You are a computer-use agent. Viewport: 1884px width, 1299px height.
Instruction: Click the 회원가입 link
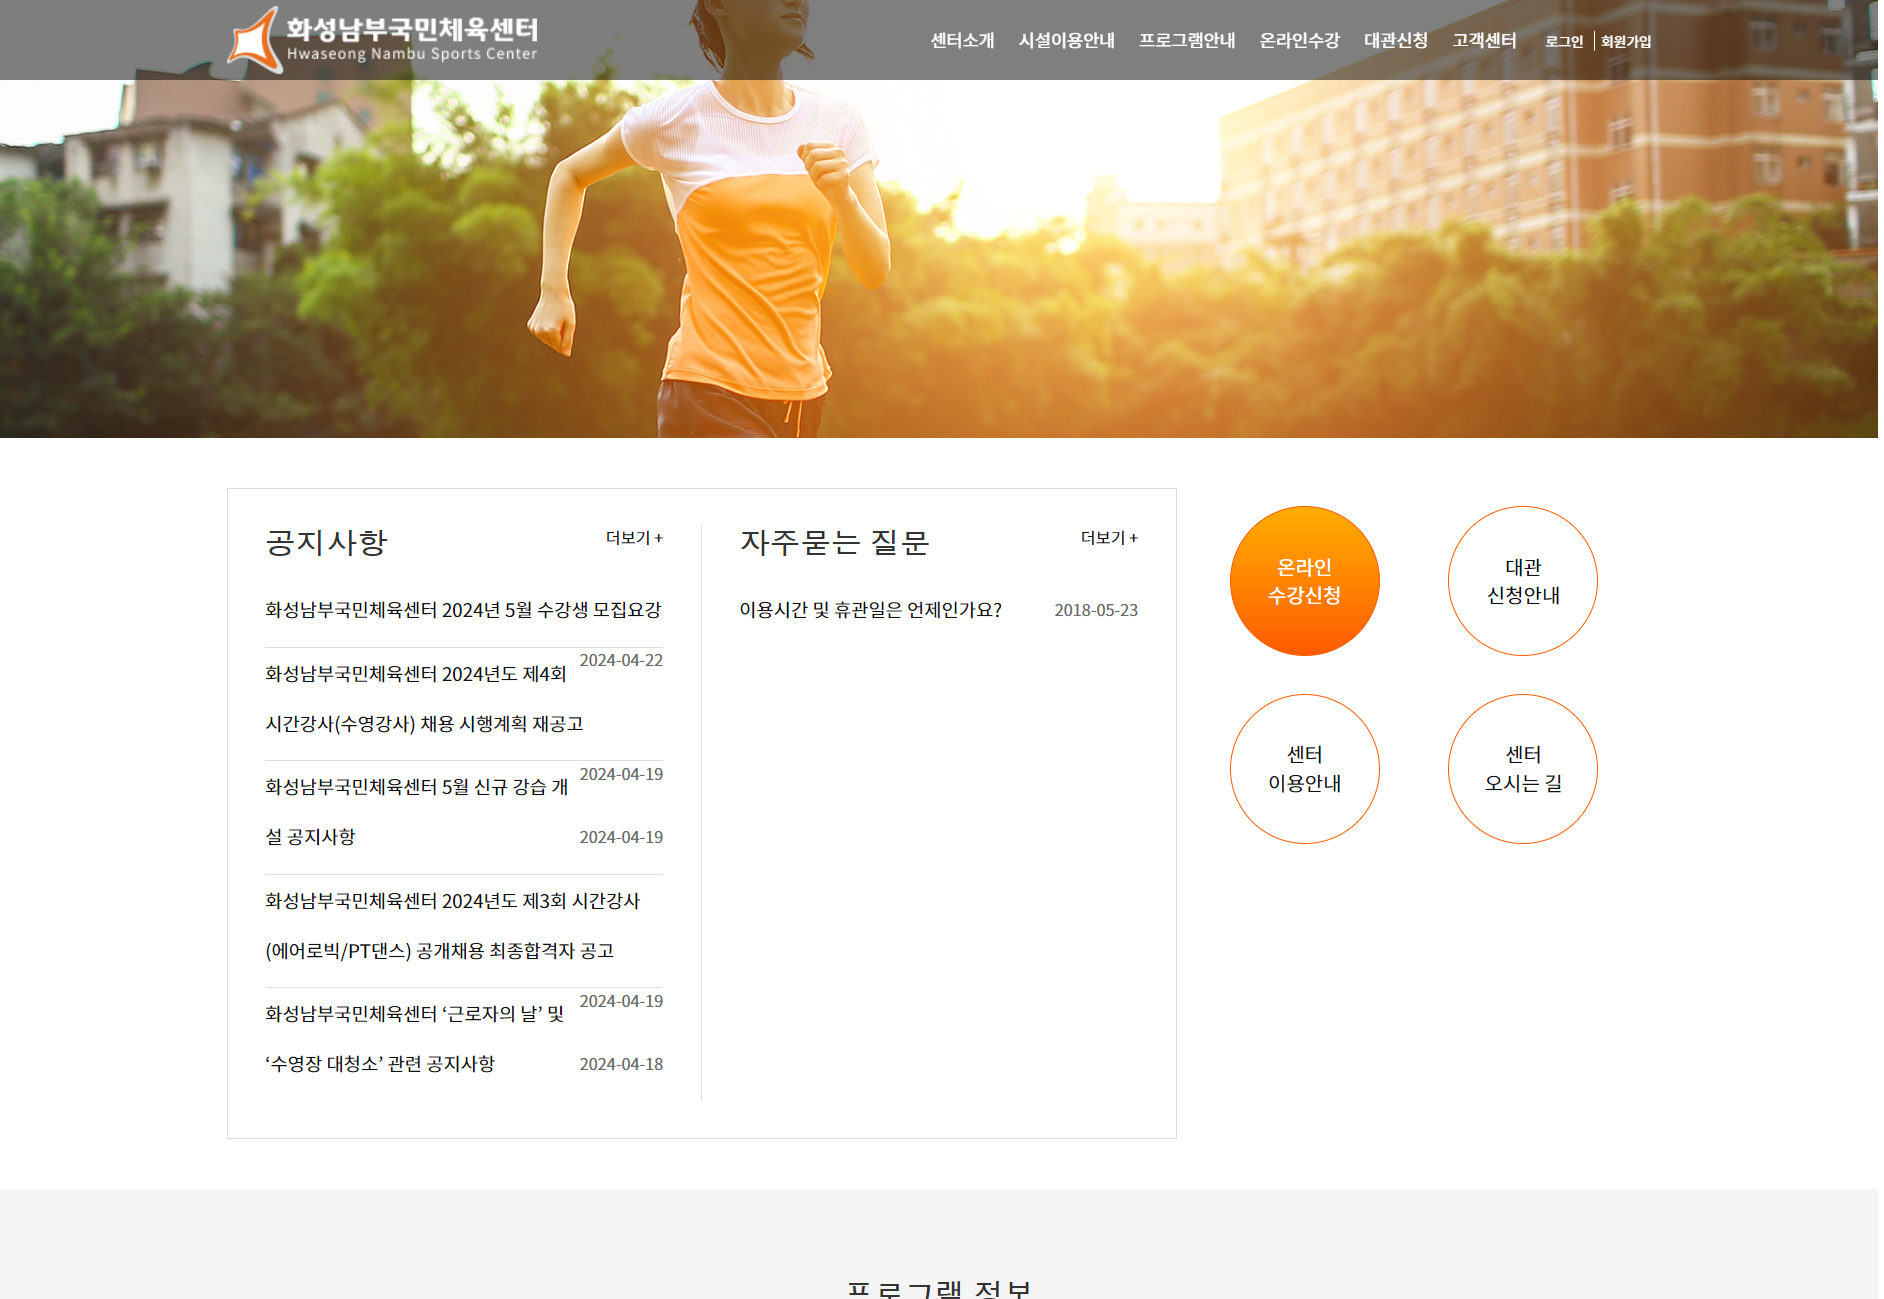pyautogui.click(x=1626, y=42)
